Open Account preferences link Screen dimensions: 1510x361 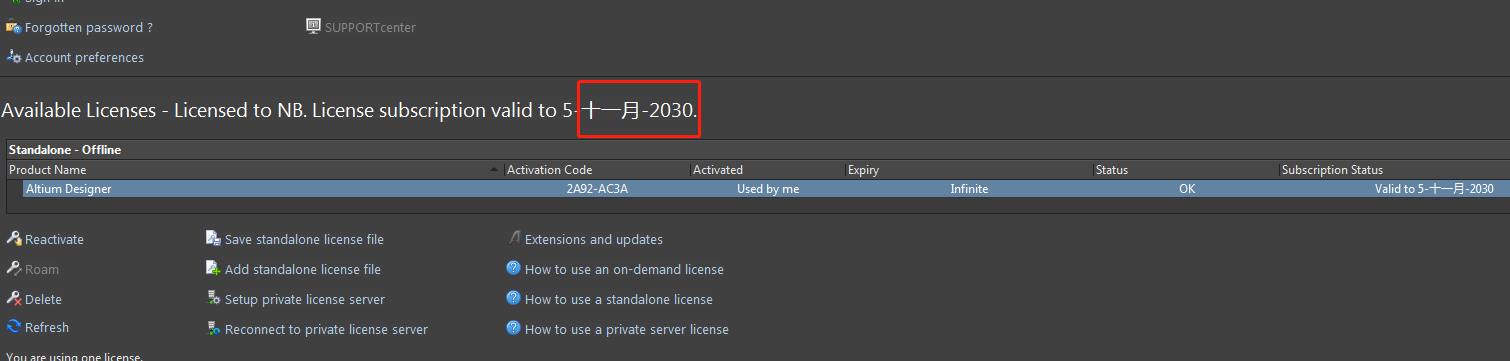[x=84, y=58]
